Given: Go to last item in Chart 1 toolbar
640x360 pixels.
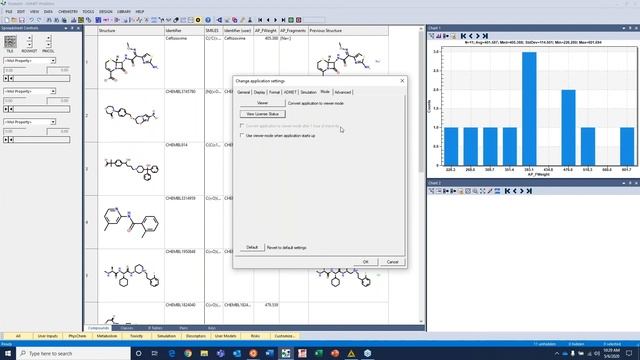Looking at the screenshot, I should 485,36.
